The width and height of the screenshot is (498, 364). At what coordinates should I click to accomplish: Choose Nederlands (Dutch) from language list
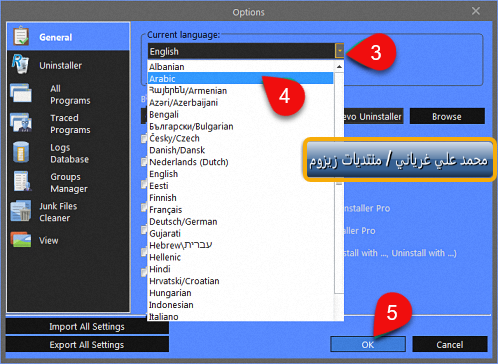click(x=240, y=162)
